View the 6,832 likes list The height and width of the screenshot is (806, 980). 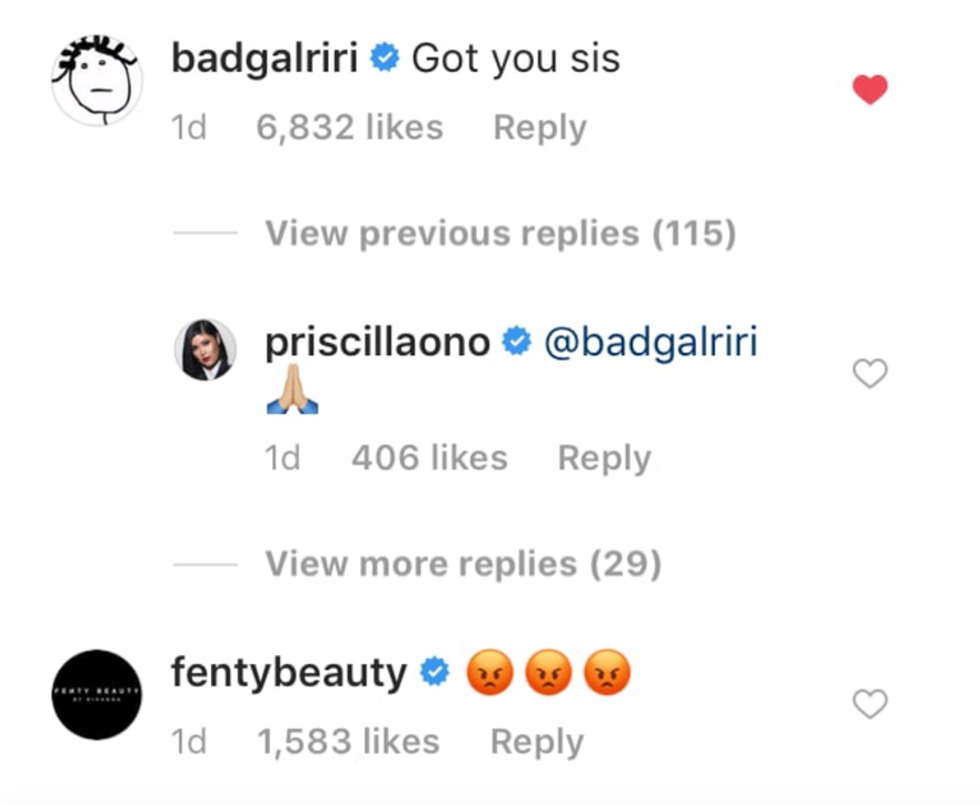pos(349,128)
